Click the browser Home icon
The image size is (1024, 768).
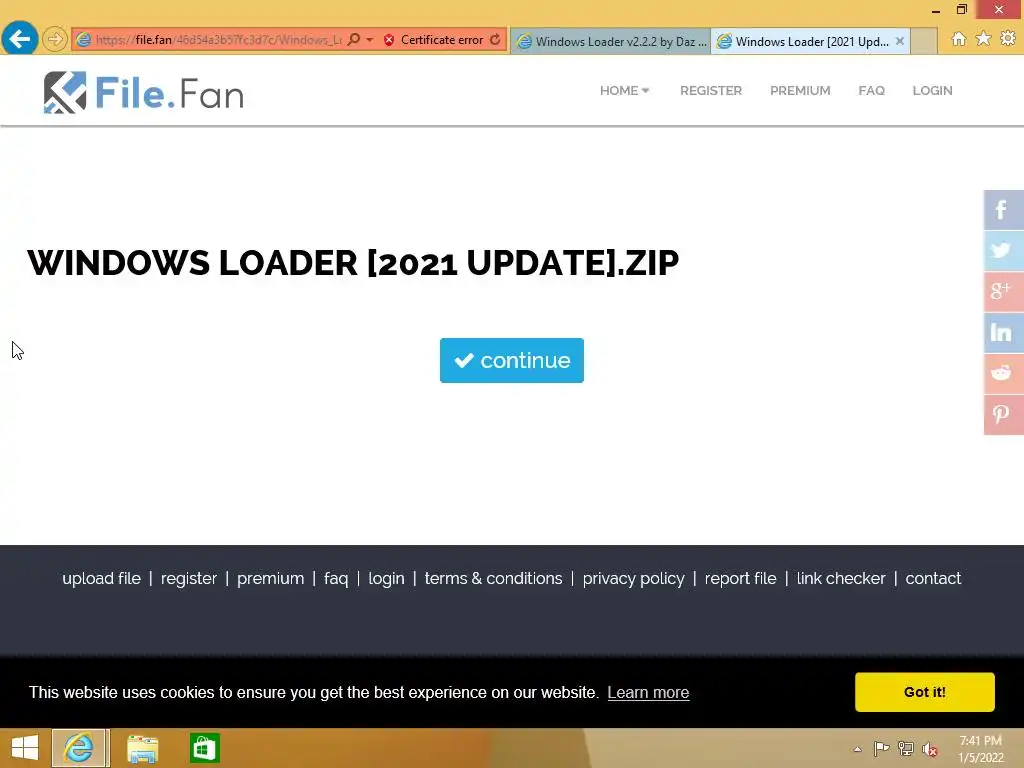coord(959,39)
